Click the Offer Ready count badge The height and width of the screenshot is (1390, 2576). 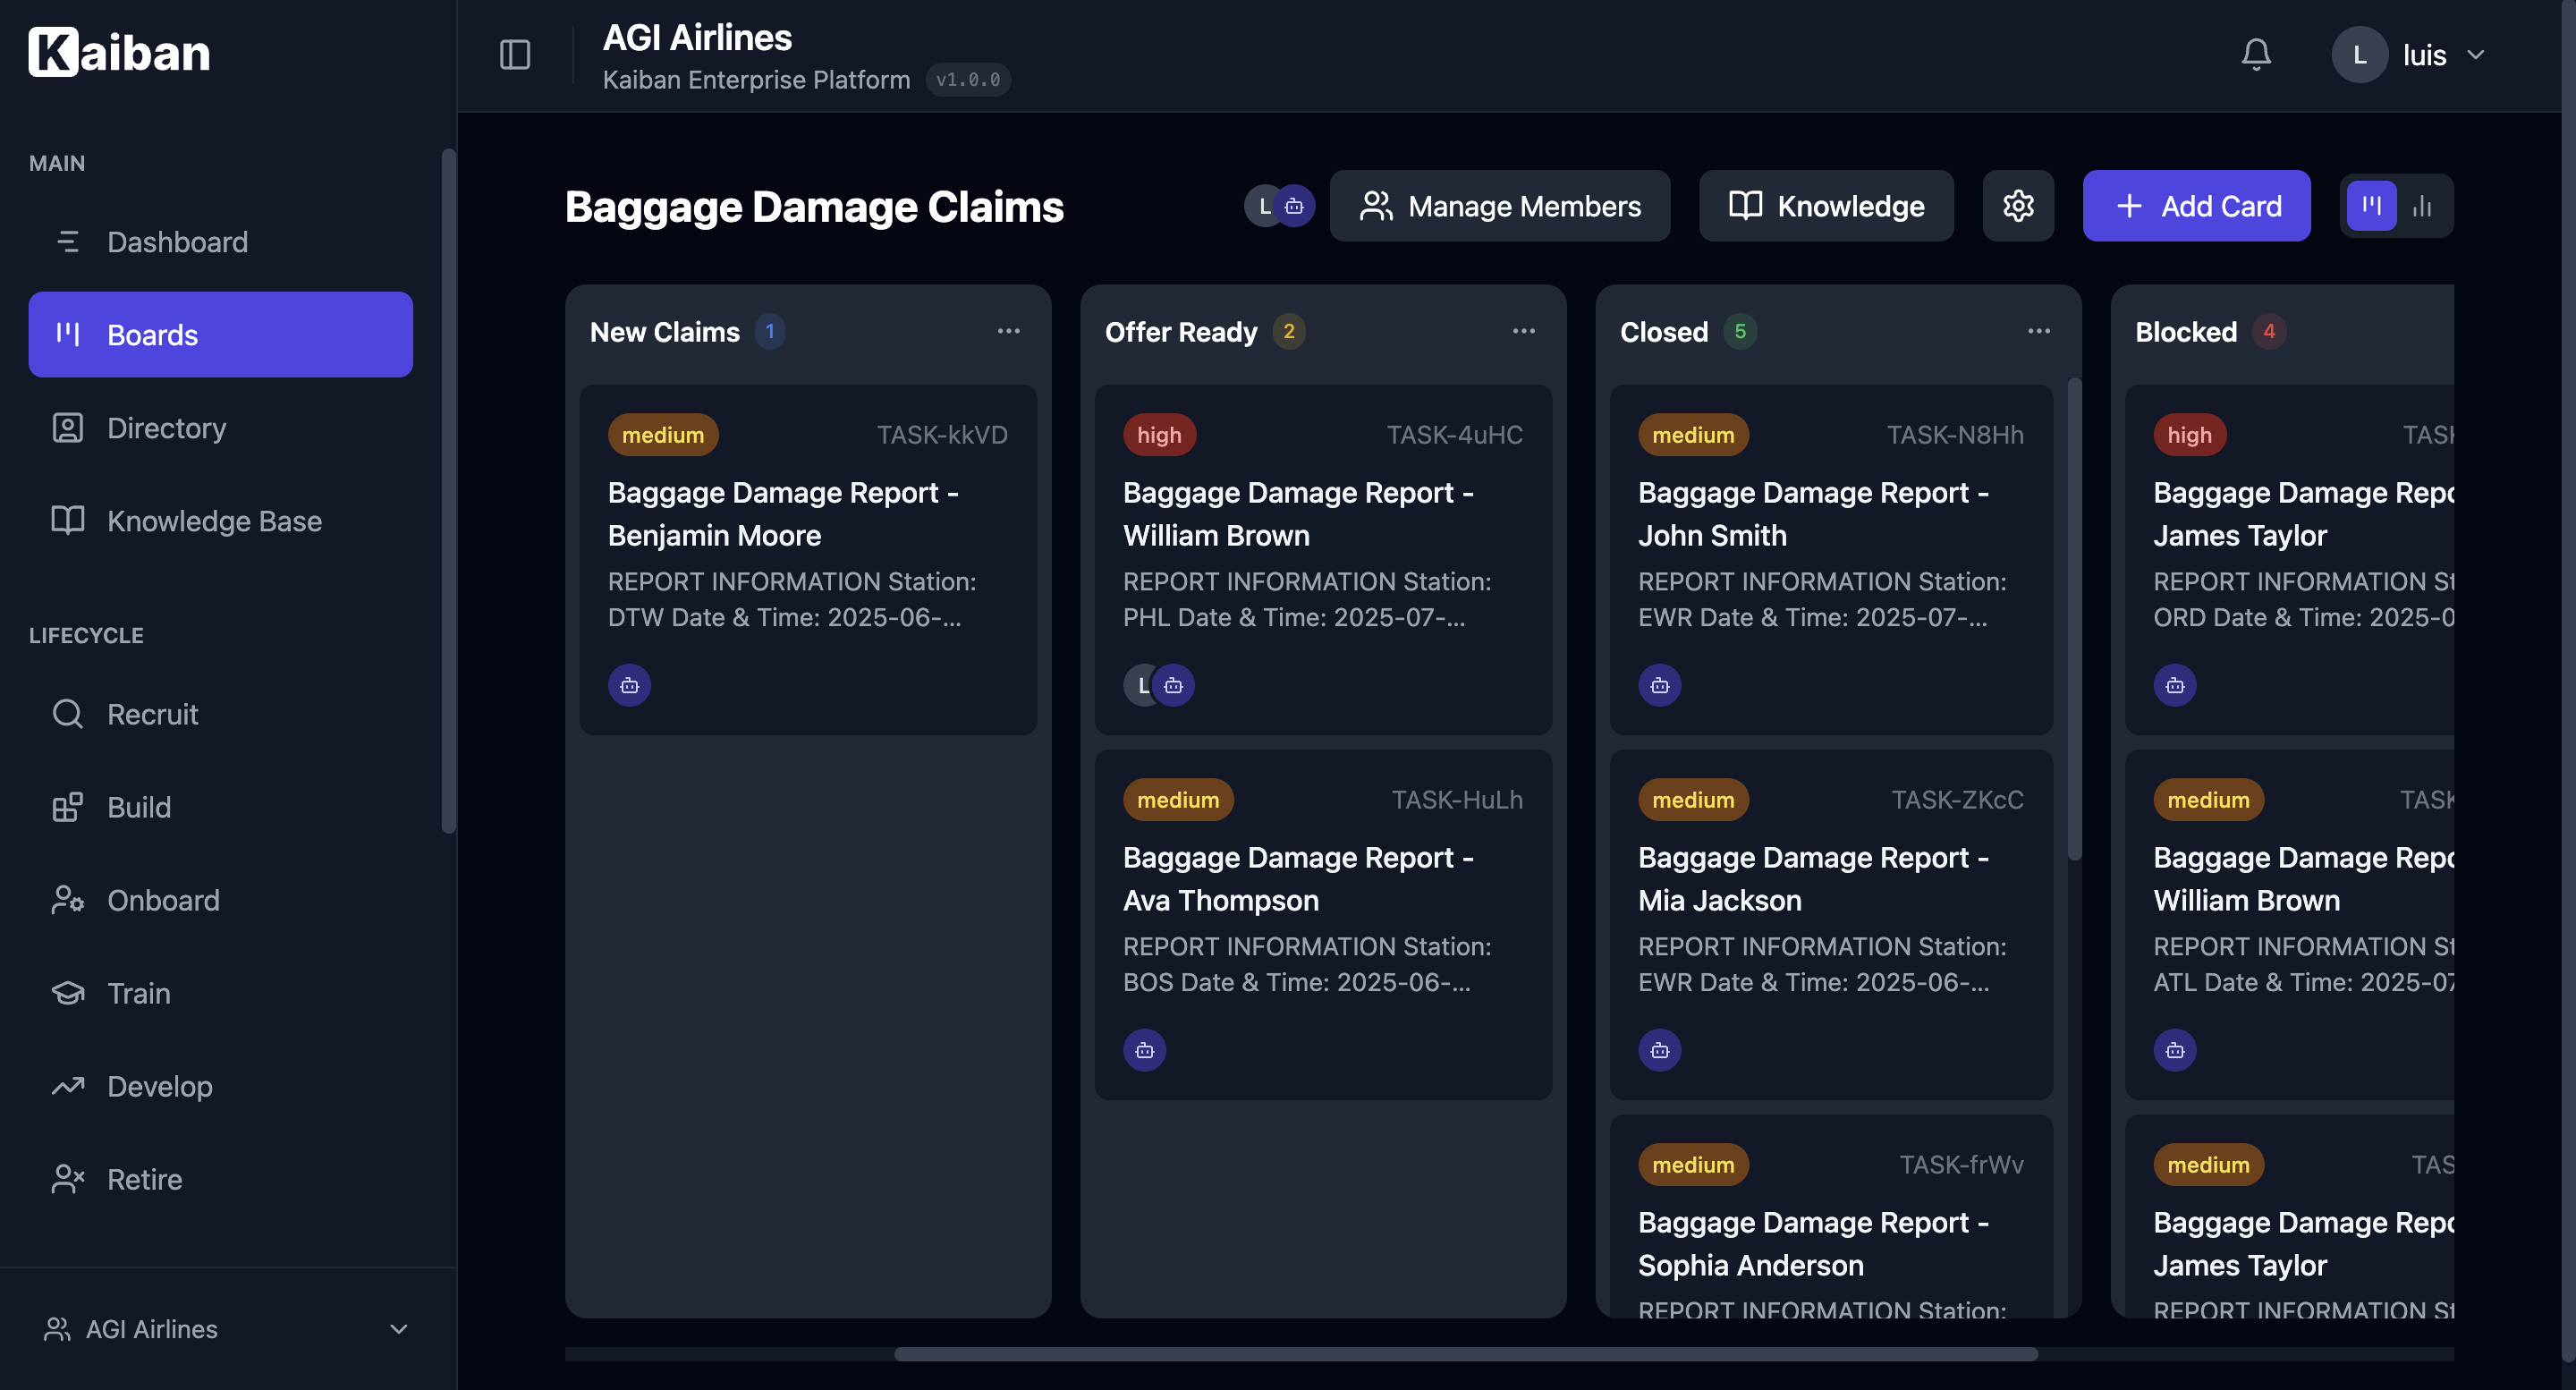[x=1288, y=331]
